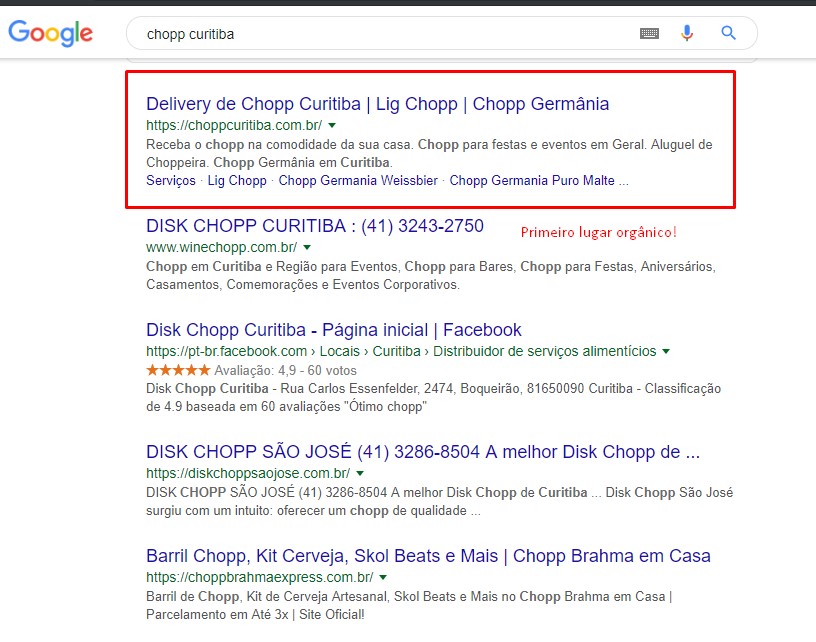
Task: Open voice search via the microphone icon
Action: 687,32
